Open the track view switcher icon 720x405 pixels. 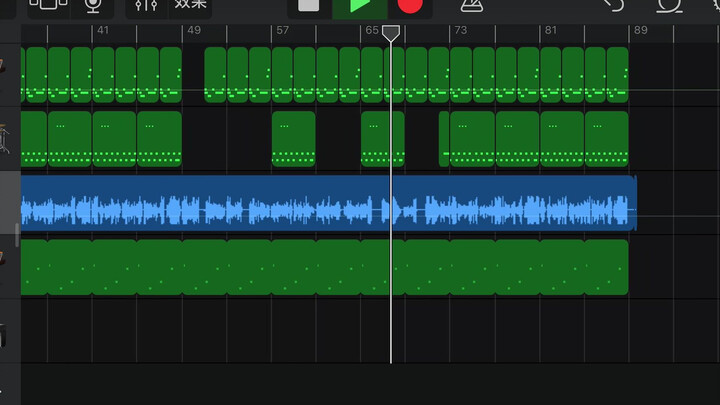(x=48, y=7)
